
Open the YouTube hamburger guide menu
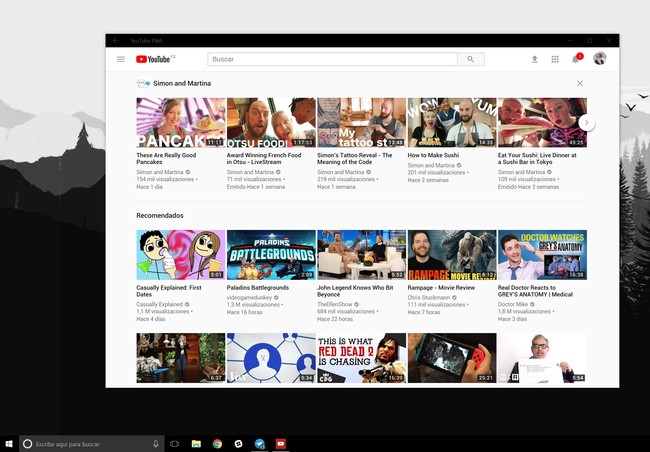click(x=121, y=59)
